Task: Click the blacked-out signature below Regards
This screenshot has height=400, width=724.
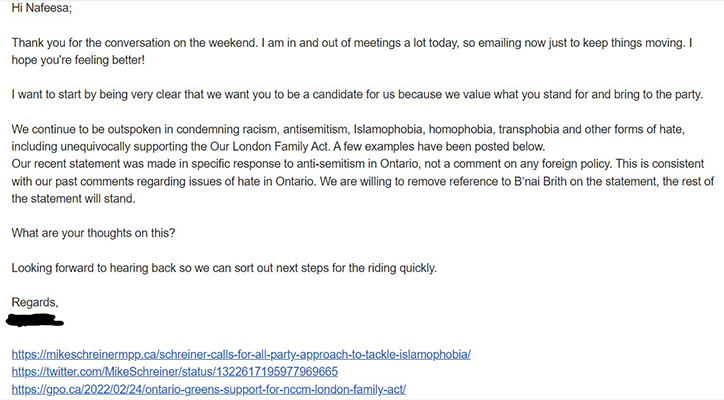Action: pos(35,320)
